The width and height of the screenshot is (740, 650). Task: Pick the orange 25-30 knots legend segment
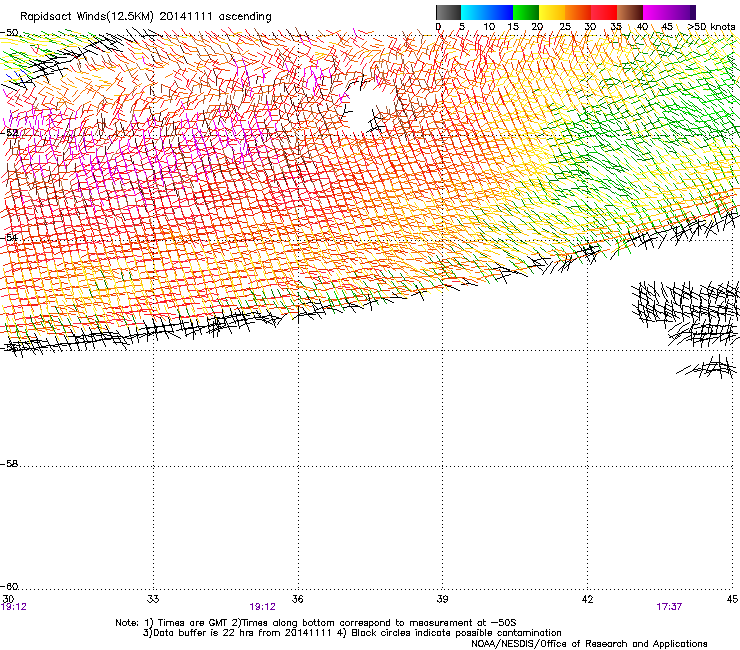(x=578, y=12)
